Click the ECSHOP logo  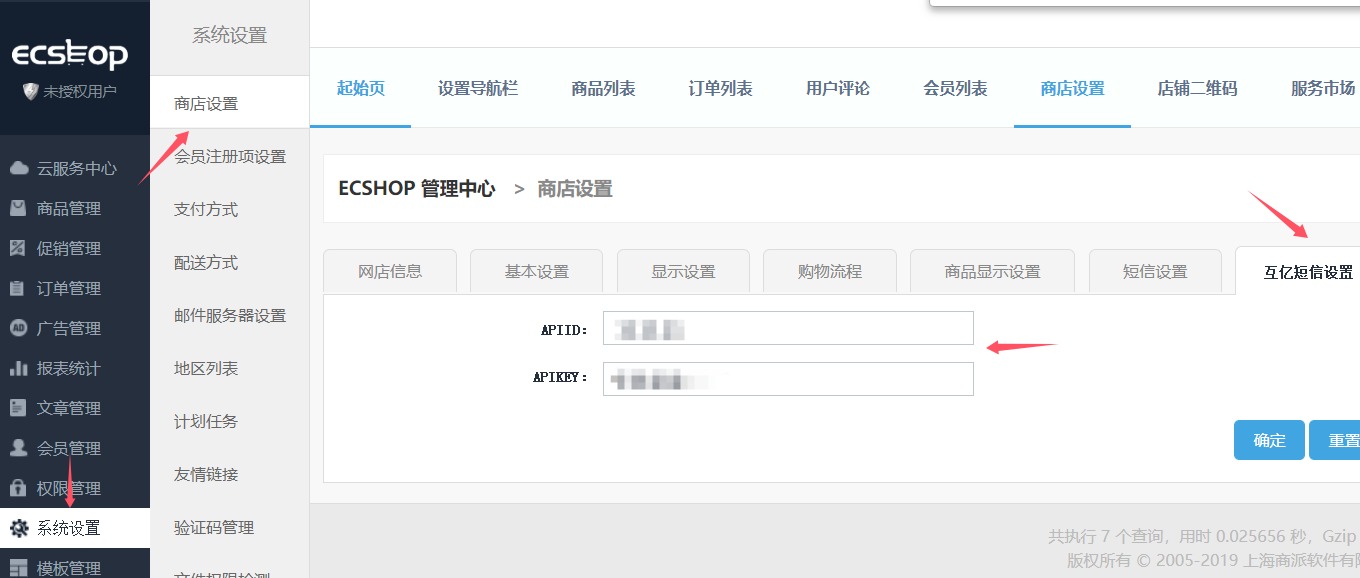70,55
